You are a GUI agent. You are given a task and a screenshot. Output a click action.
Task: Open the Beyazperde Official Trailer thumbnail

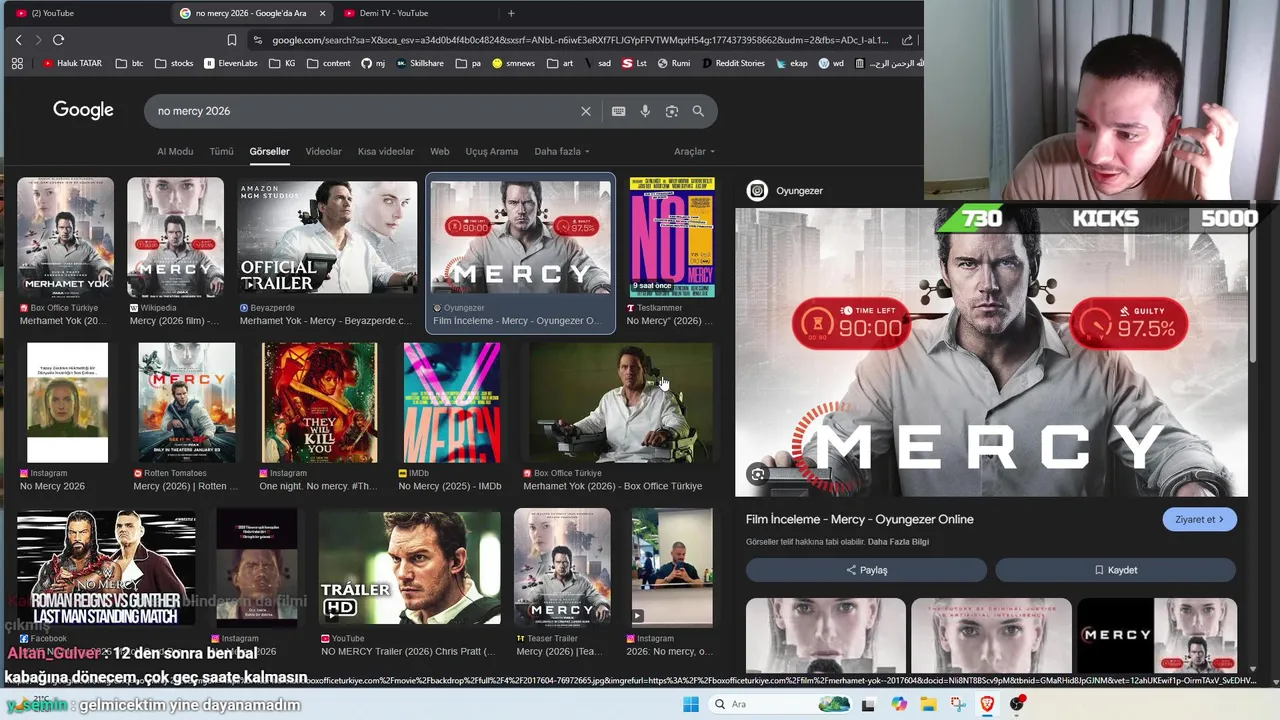(x=327, y=237)
